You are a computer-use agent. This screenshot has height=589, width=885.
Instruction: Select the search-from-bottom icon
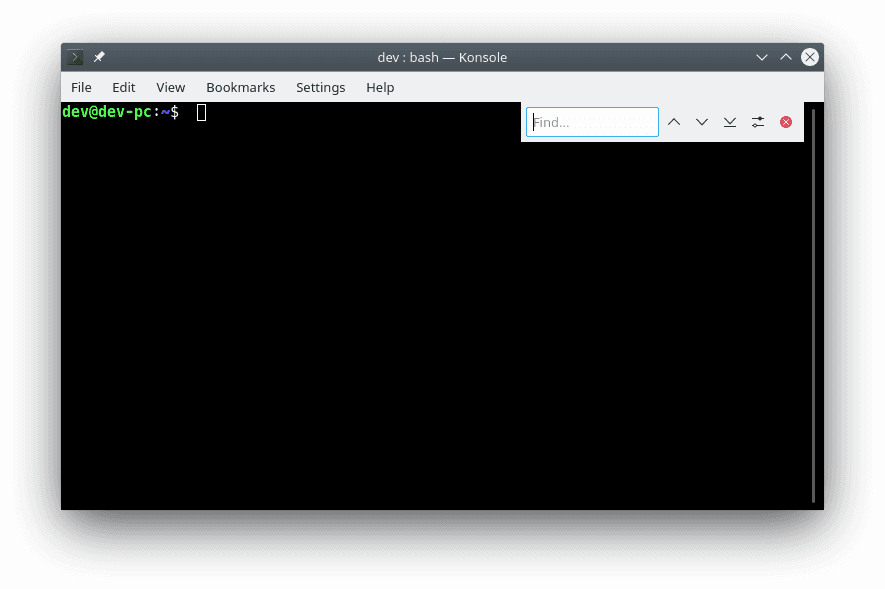coord(730,121)
